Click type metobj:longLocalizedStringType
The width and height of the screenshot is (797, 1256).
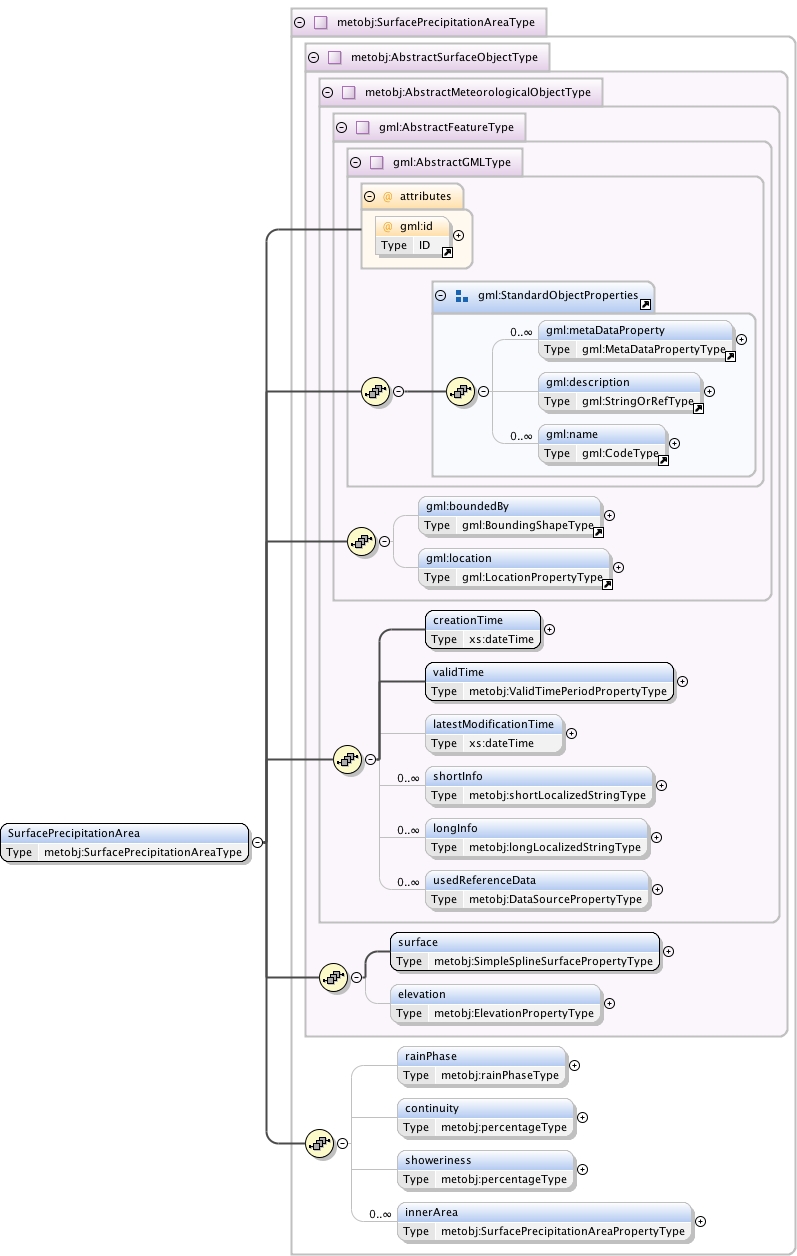[x=555, y=847]
